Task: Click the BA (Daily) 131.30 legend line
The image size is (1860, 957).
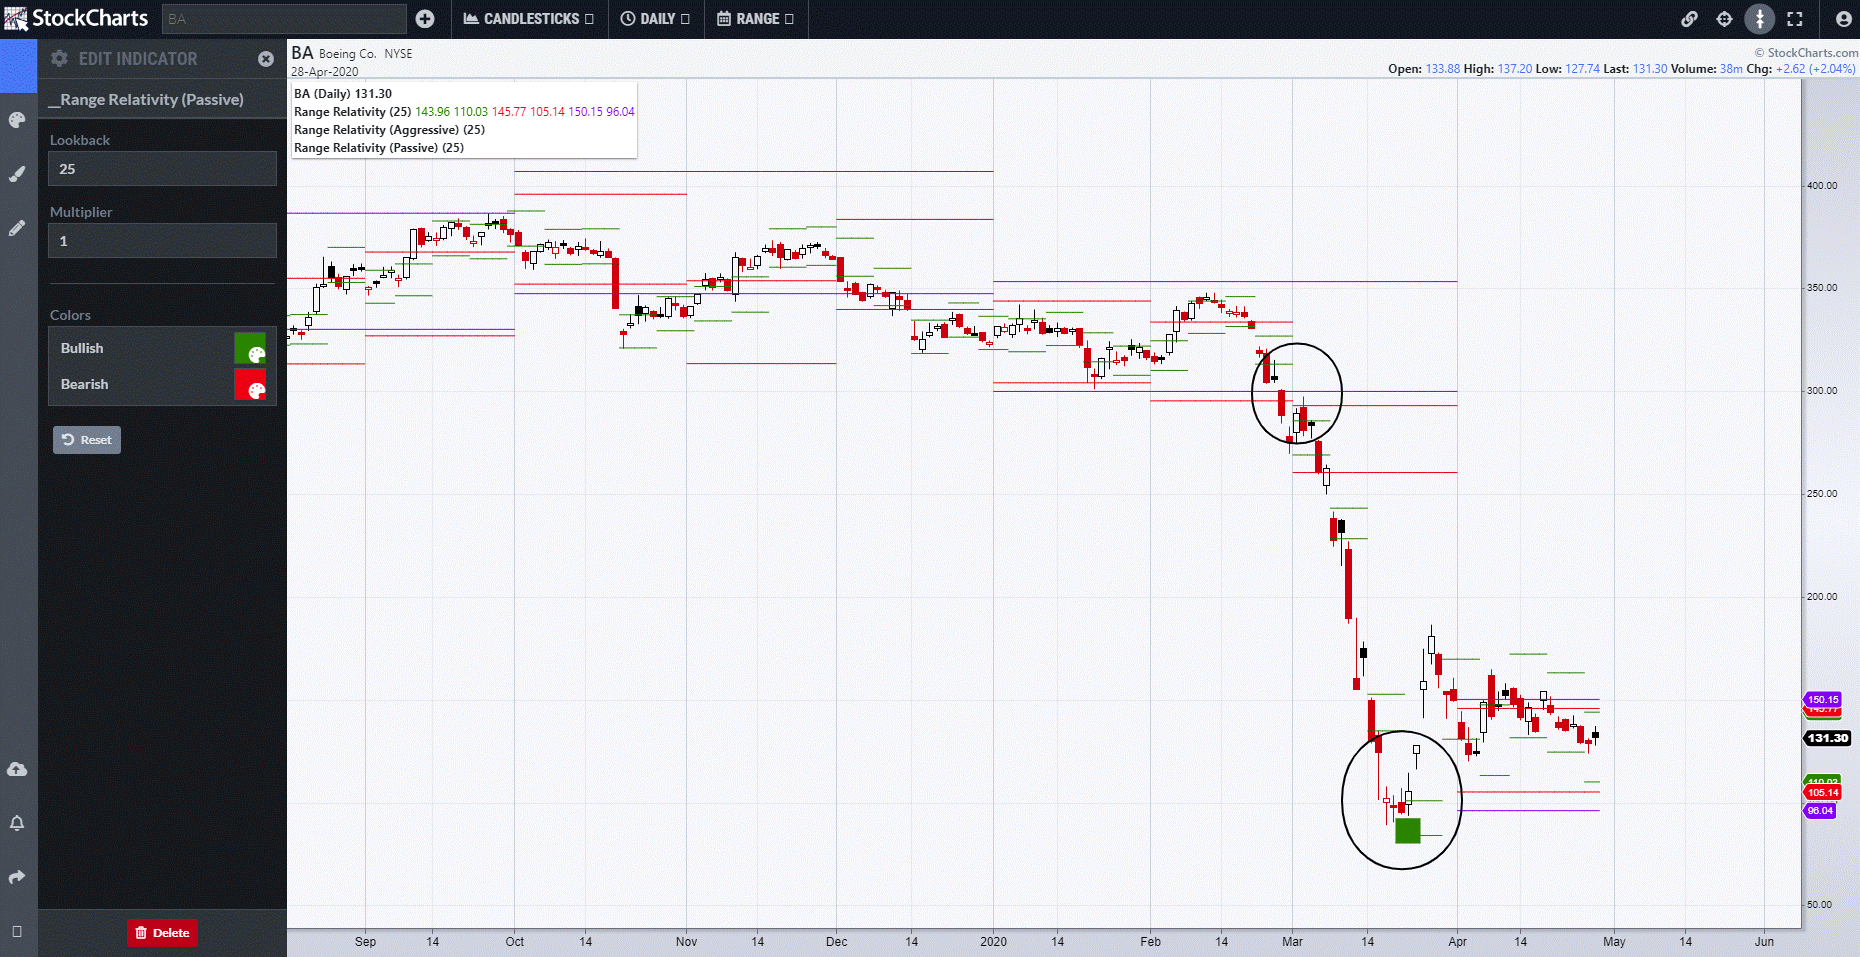Action: 343,94
